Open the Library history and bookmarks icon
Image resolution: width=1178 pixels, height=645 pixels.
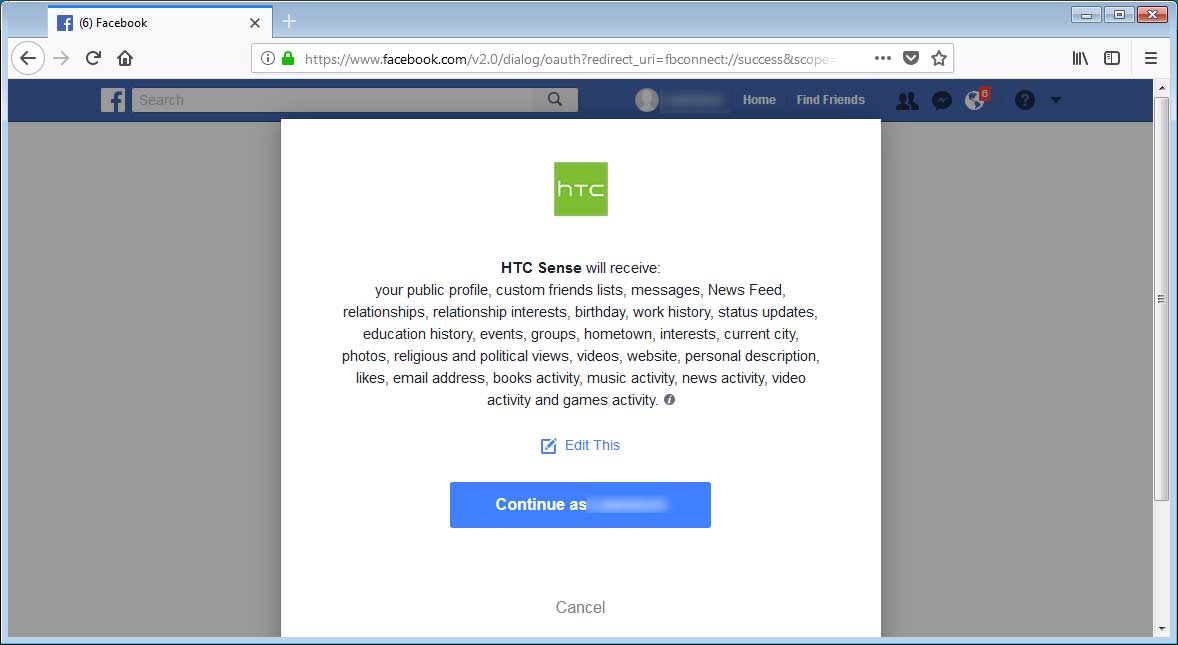tap(1080, 58)
